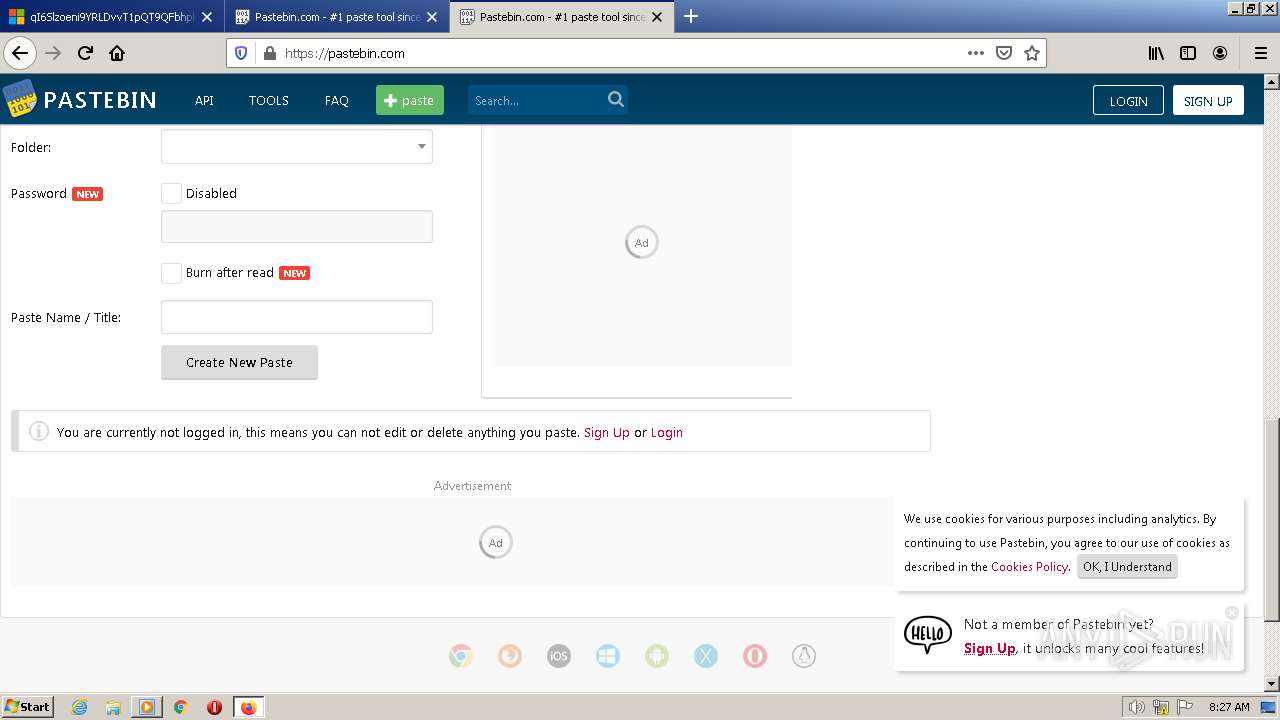Click Sign Up link in Hello popup
Viewport: 1280px width, 720px height.
pos(990,648)
